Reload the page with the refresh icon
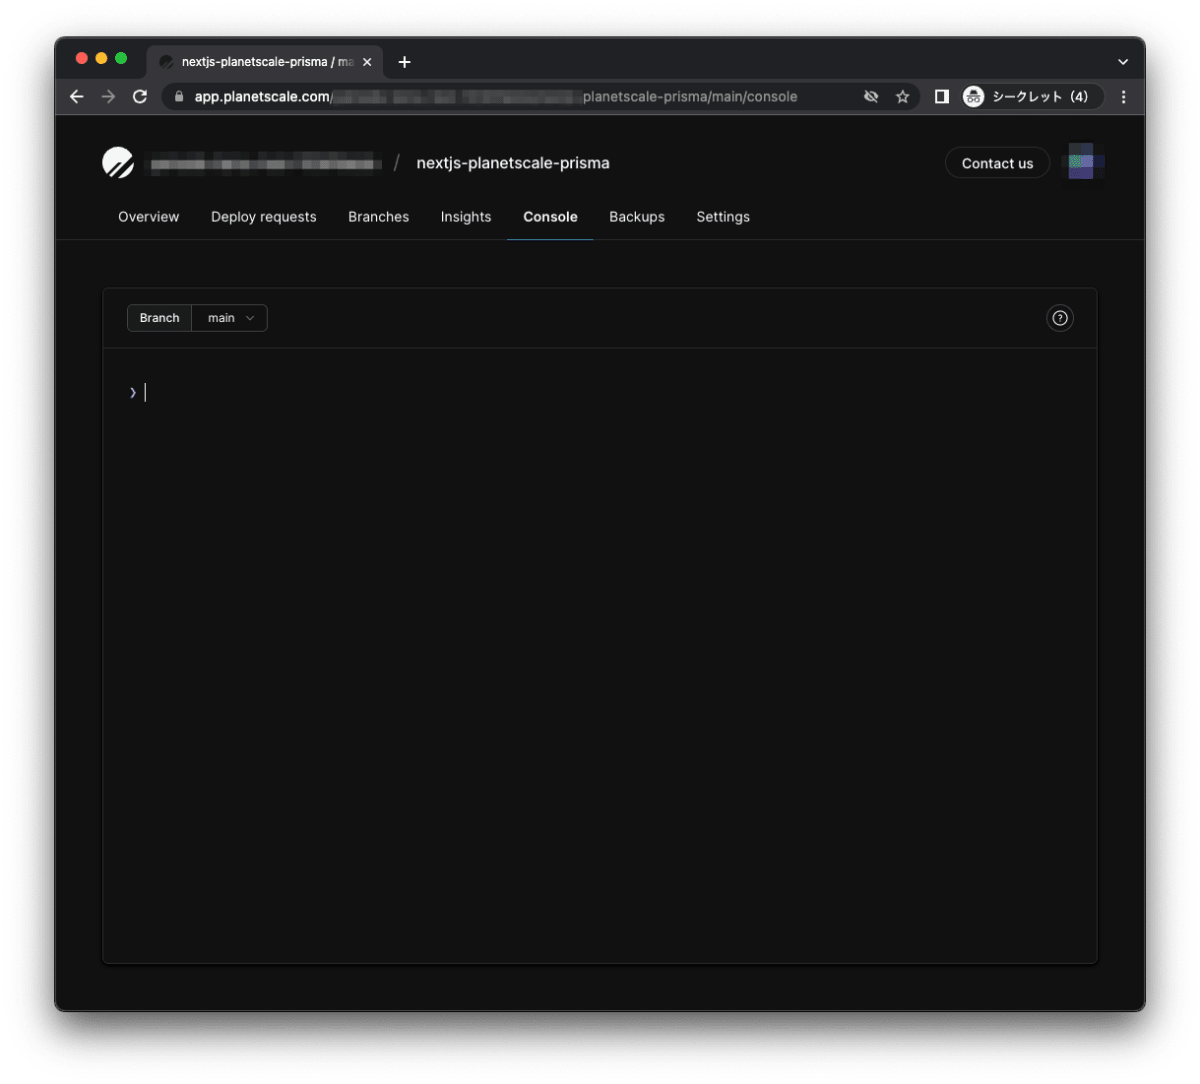The image size is (1200, 1084). point(140,97)
